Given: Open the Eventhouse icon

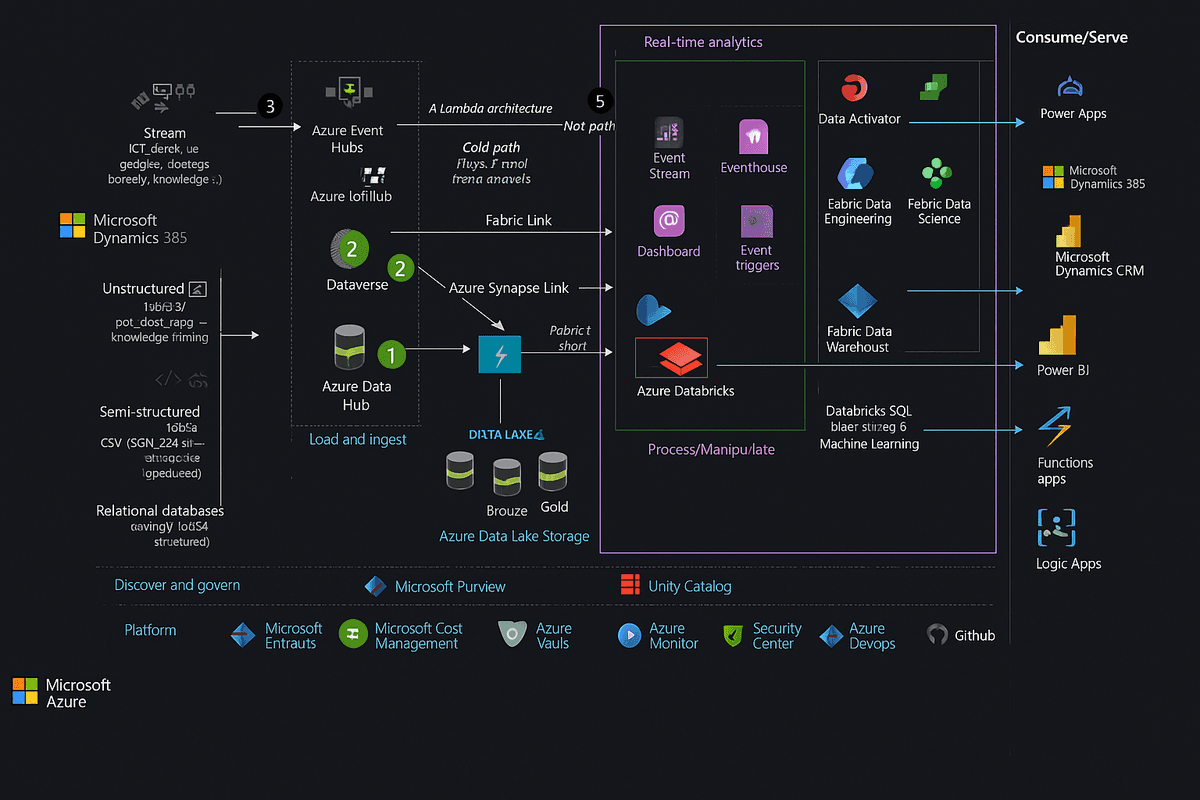Looking at the screenshot, I should pyautogui.click(x=752, y=137).
